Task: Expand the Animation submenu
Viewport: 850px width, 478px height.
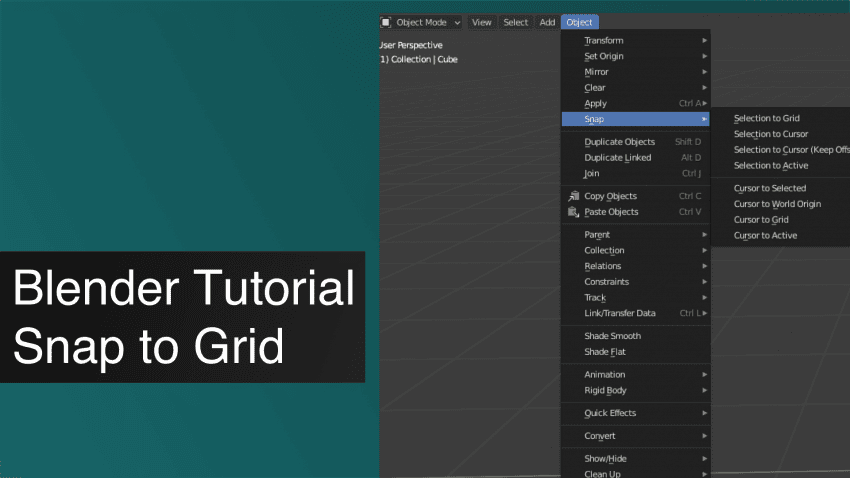Action: [635, 374]
